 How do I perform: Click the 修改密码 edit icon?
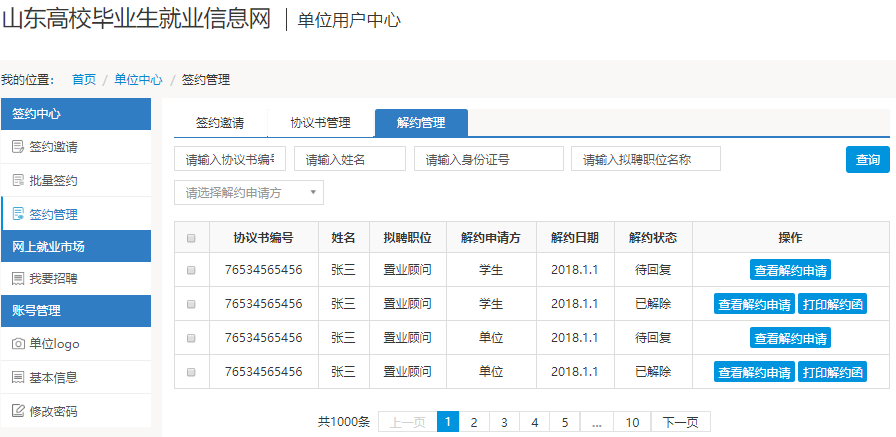18,411
